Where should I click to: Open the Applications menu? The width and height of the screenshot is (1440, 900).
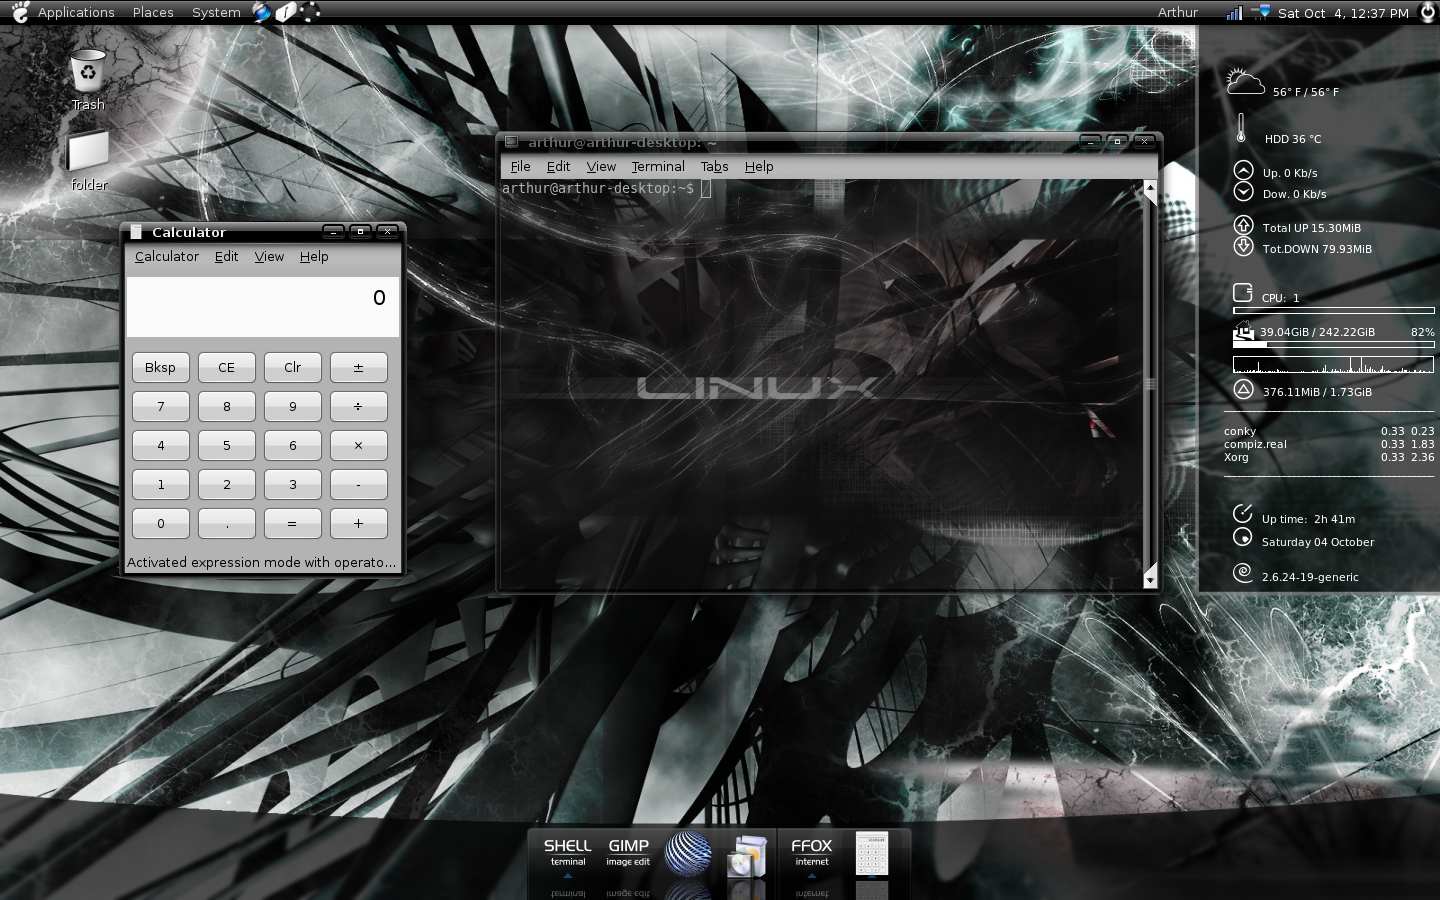coord(76,12)
